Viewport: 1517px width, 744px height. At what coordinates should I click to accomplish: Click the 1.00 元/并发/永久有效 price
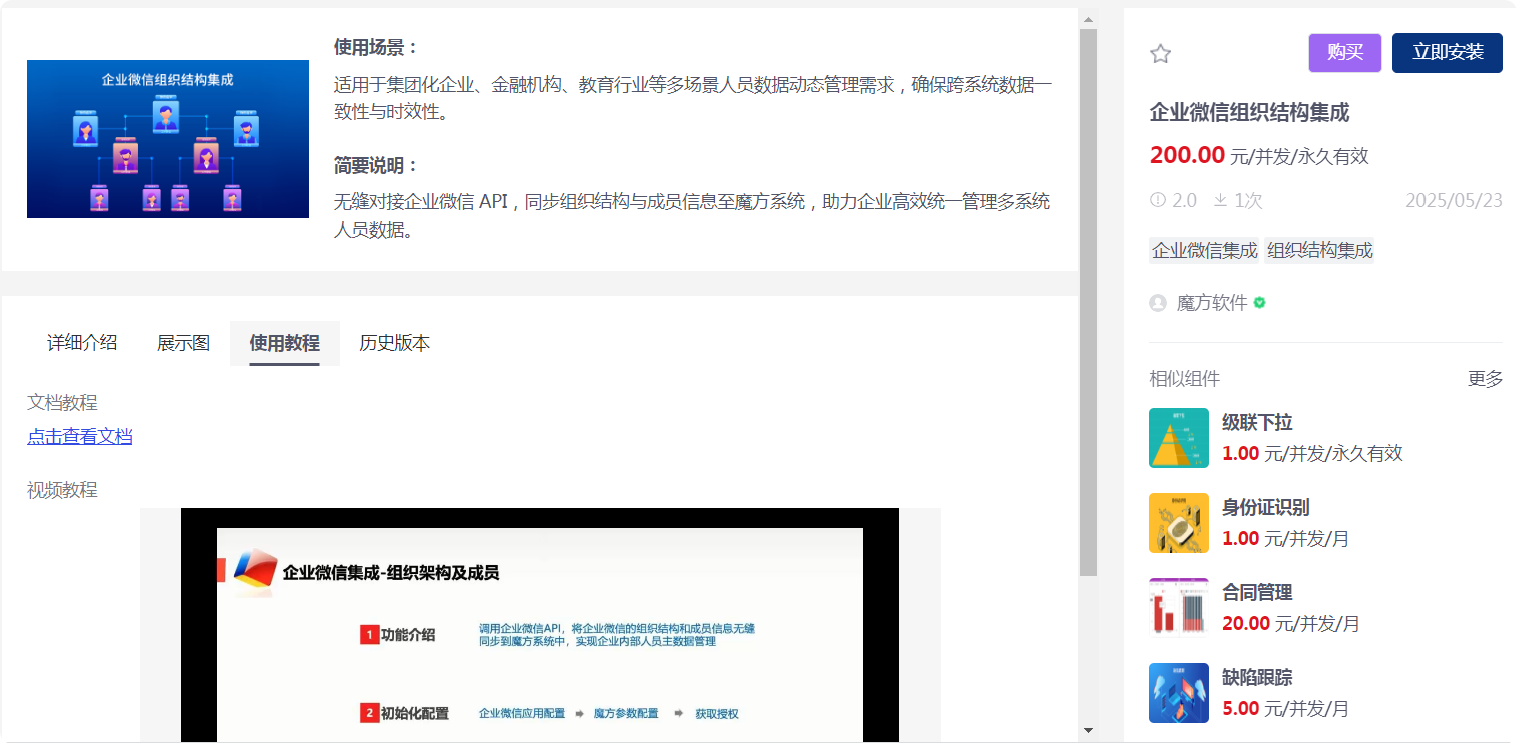click(x=1312, y=453)
